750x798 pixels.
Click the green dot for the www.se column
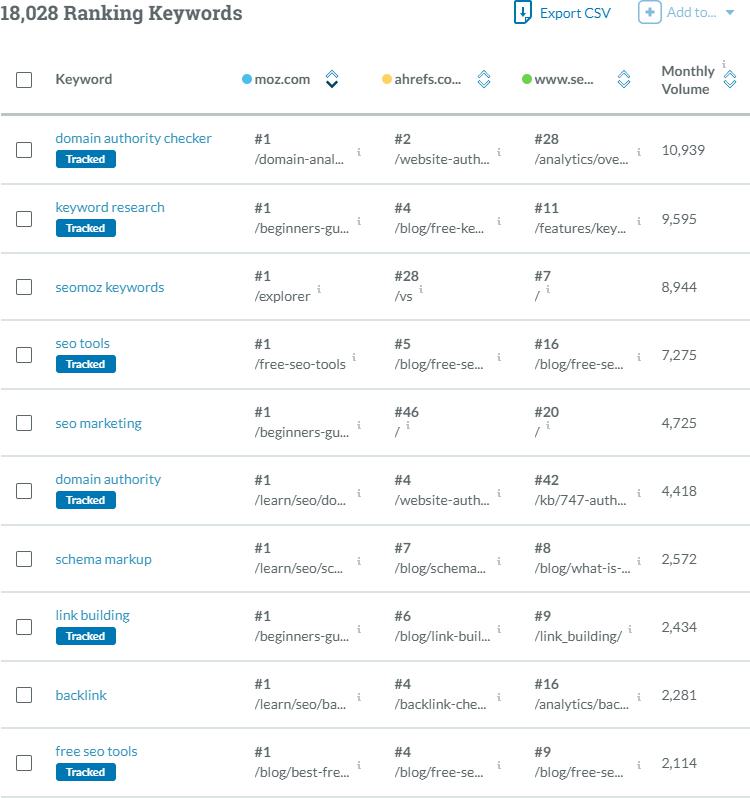pos(527,79)
